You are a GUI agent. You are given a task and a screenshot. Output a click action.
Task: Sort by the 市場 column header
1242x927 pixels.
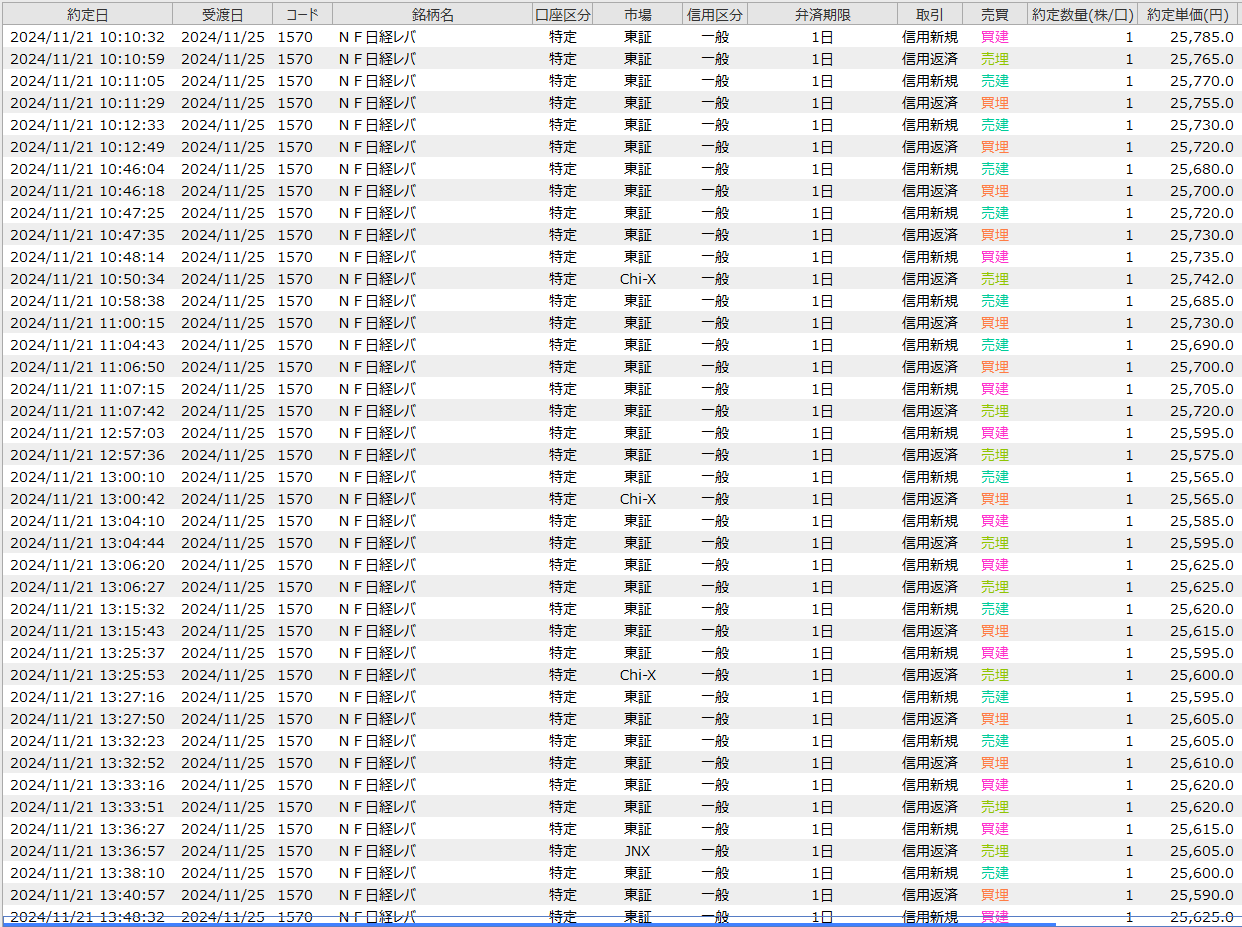[638, 15]
